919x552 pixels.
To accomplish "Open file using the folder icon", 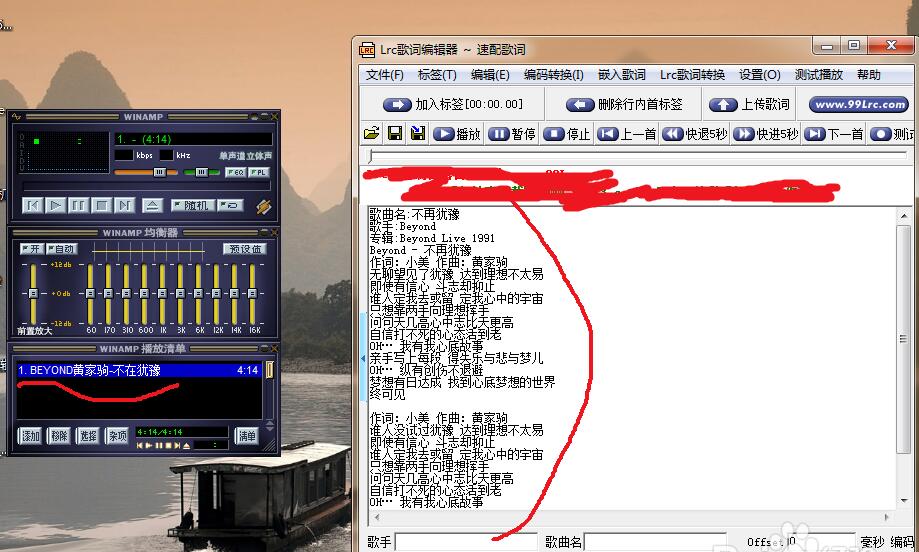I will tap(371, 134).
